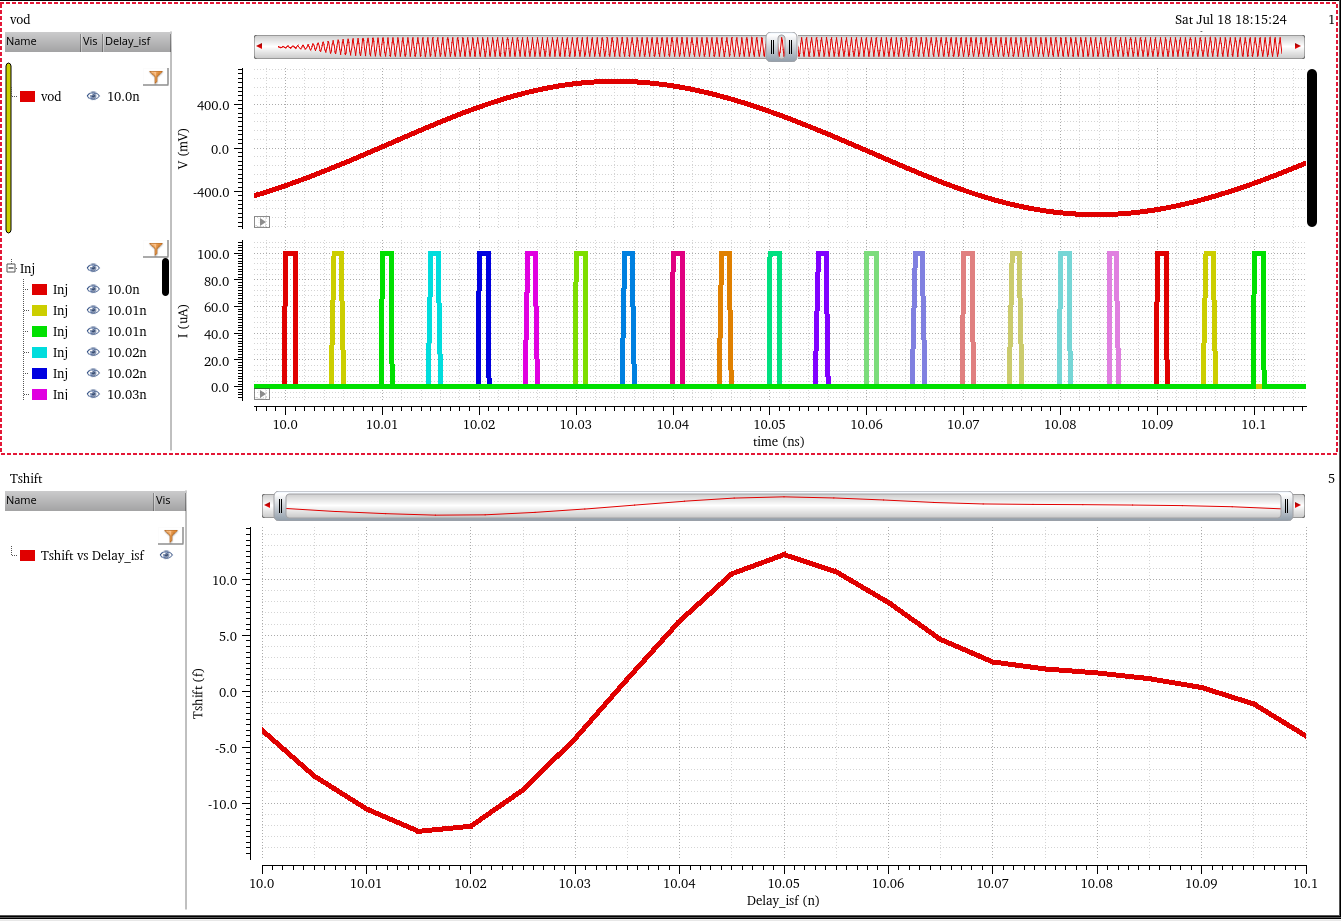Click the left scroll arrow of the Tshift zoom bar

(x=268, y=507)
